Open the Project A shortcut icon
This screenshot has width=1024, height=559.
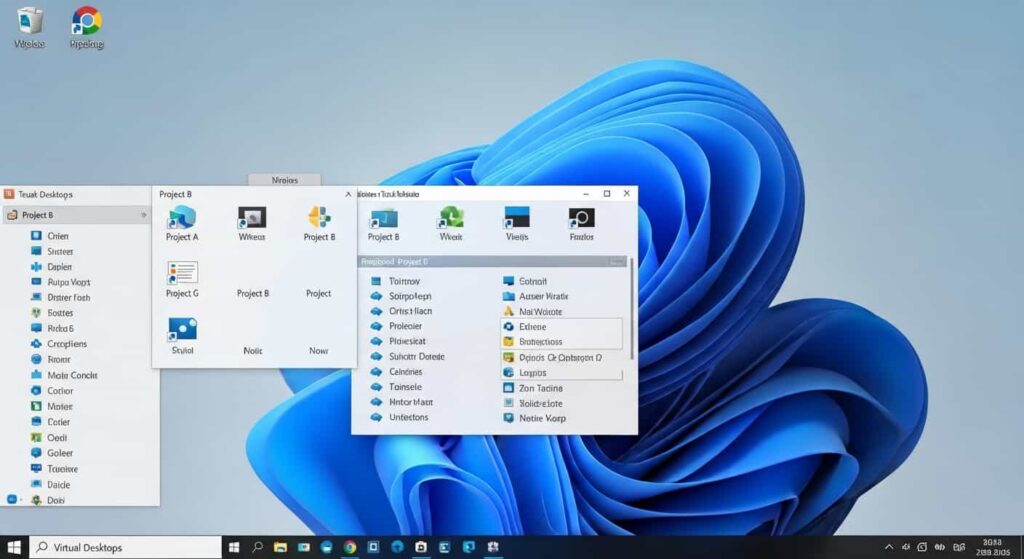(x=182, y=218)
